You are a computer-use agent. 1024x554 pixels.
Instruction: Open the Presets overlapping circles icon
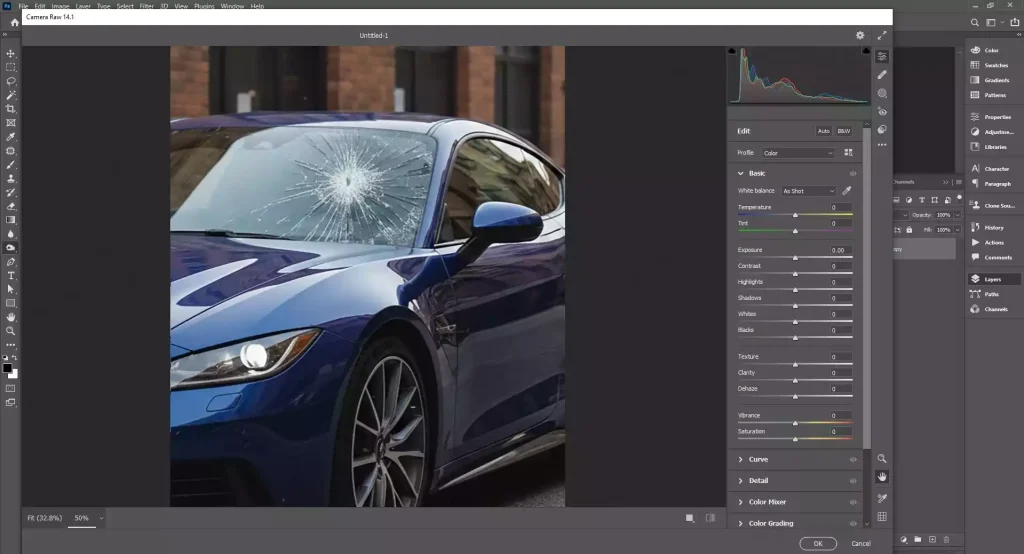tap(882, 129)
